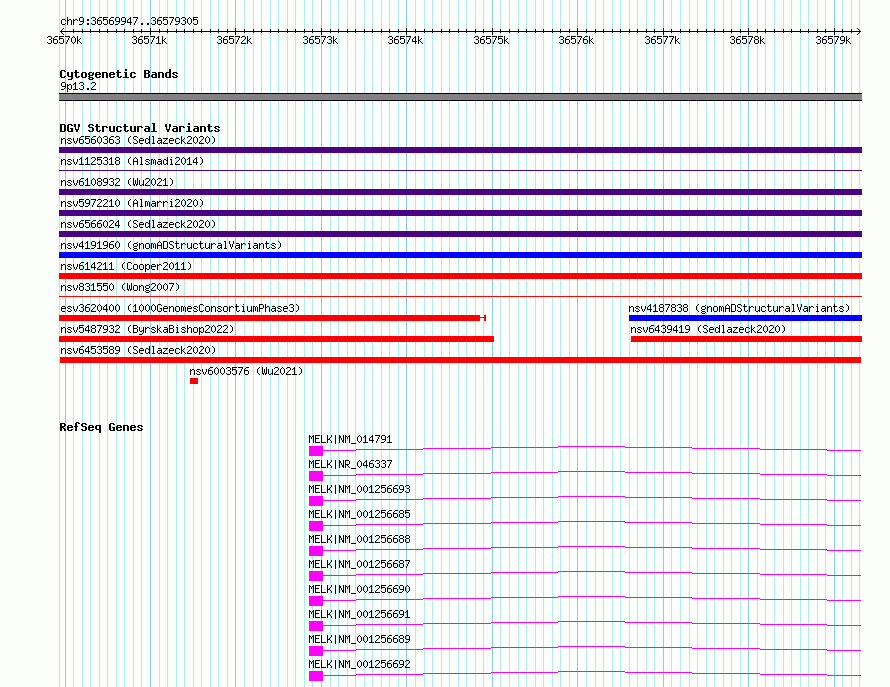This screenshot has height=687, width=890.
Task: Click the MELK|NM_001256685 transcript label
Action: click(x=359, y=514)
